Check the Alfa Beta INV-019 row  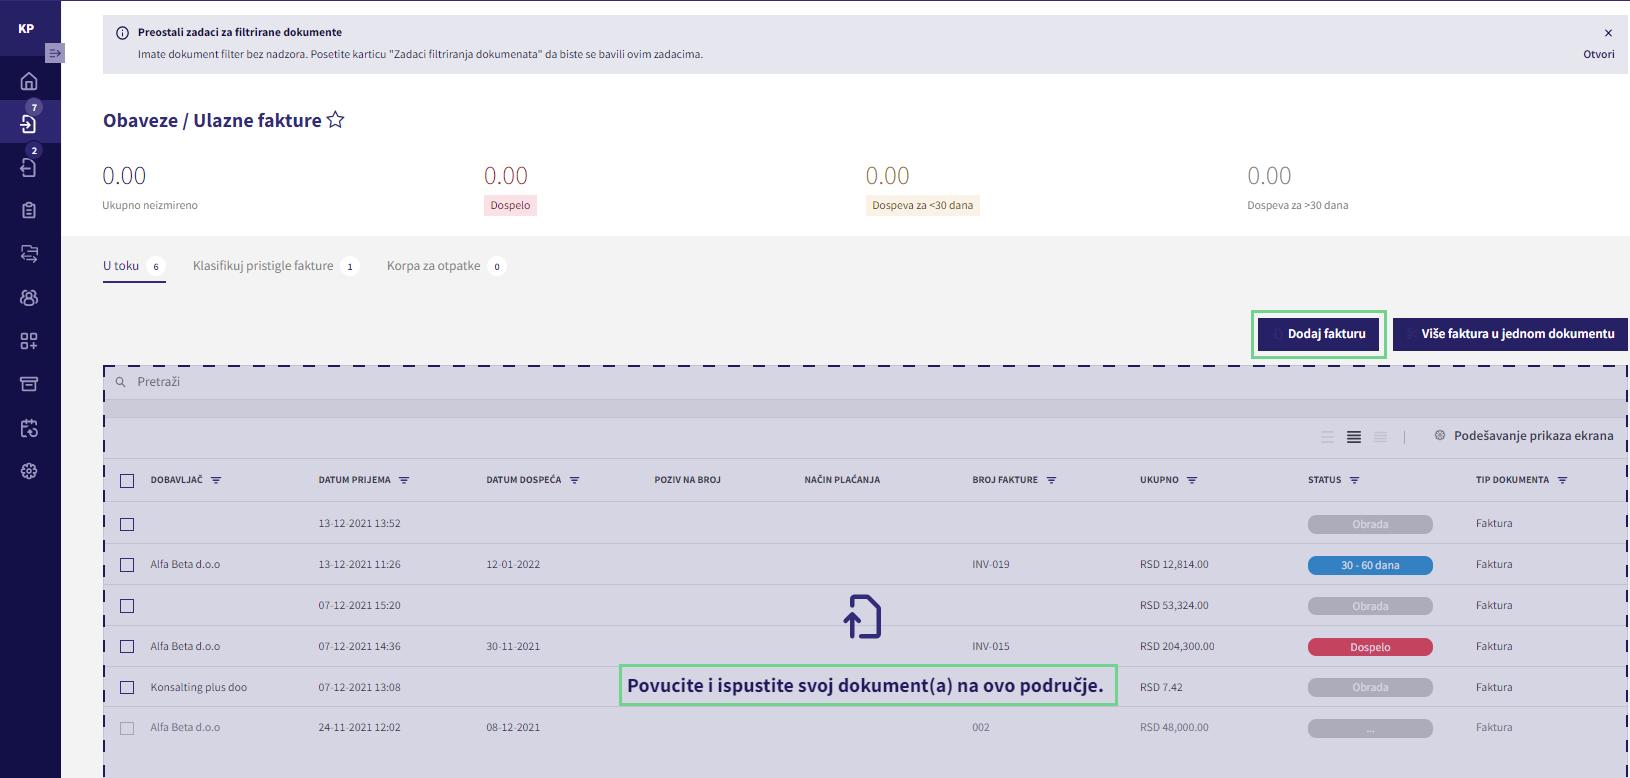tap(127, 565)
